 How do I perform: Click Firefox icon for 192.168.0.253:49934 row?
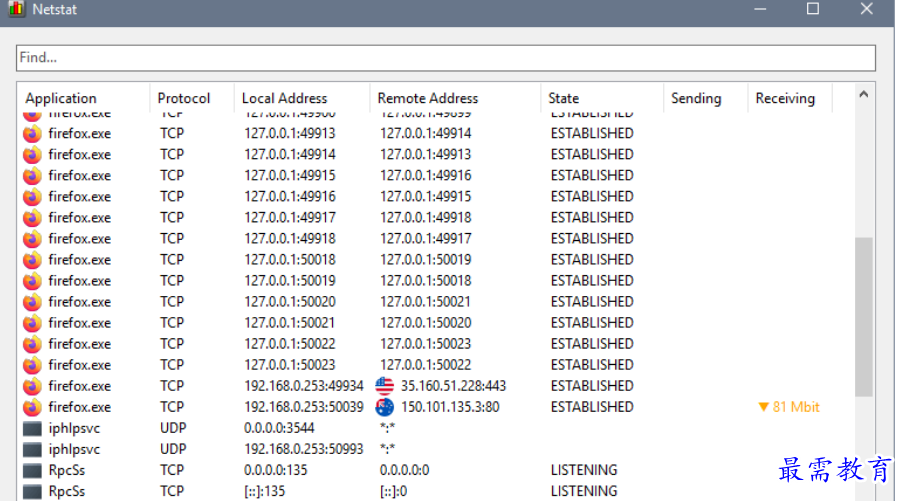(x=32, y=386)
